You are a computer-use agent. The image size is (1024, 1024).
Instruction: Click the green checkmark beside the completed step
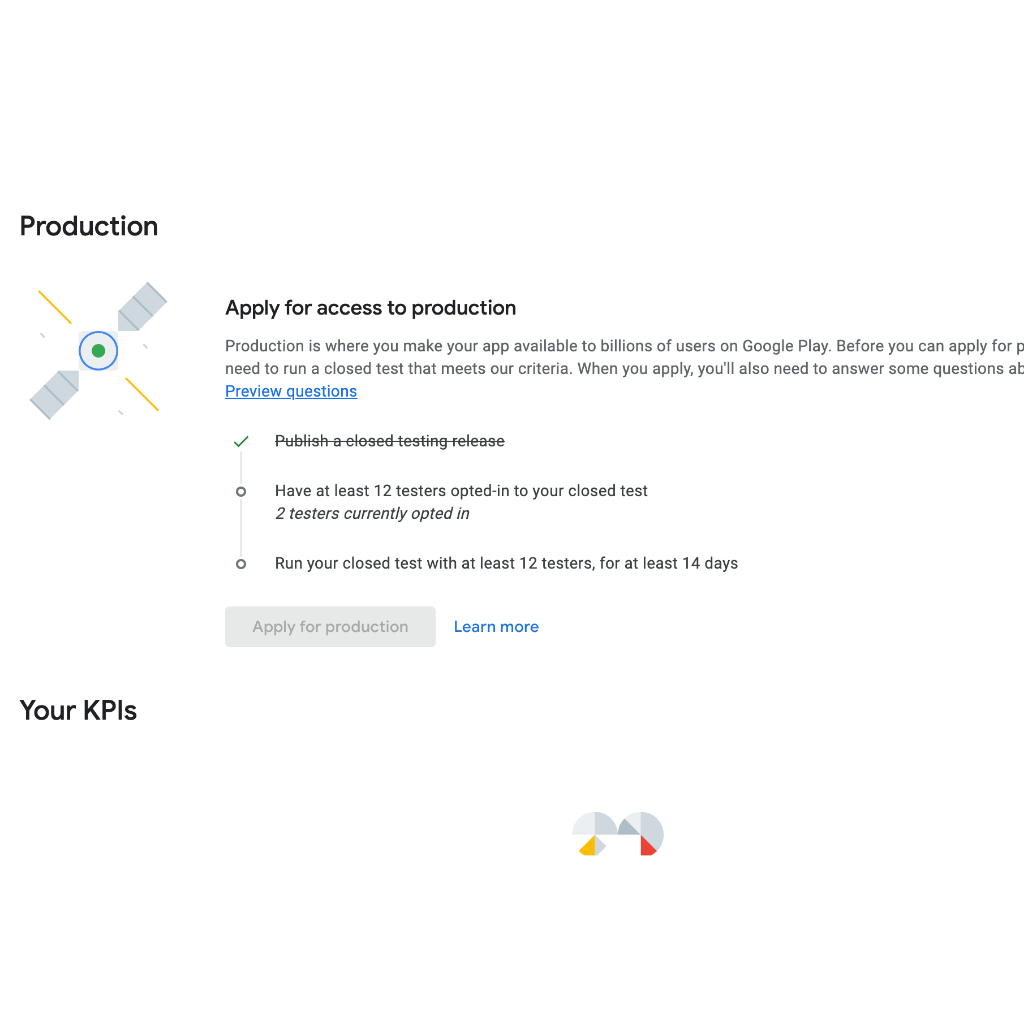coord(241,441)
